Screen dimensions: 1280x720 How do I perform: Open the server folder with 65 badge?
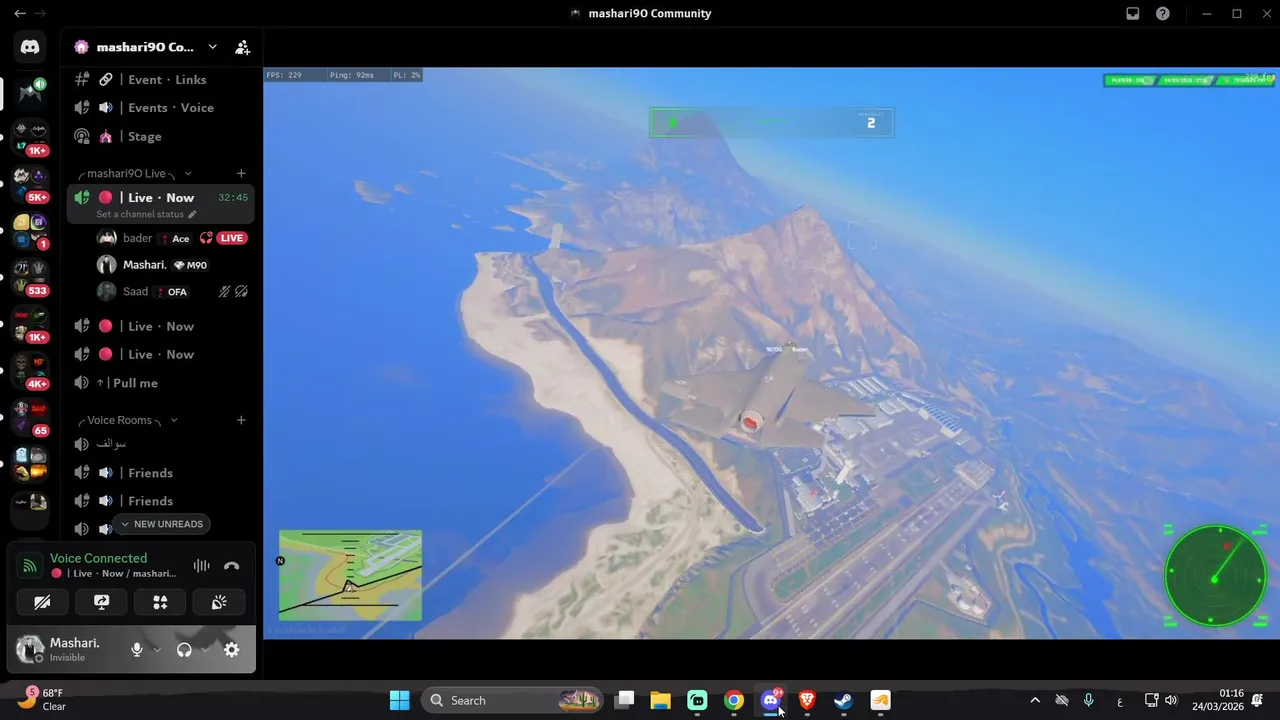(30, 418)
